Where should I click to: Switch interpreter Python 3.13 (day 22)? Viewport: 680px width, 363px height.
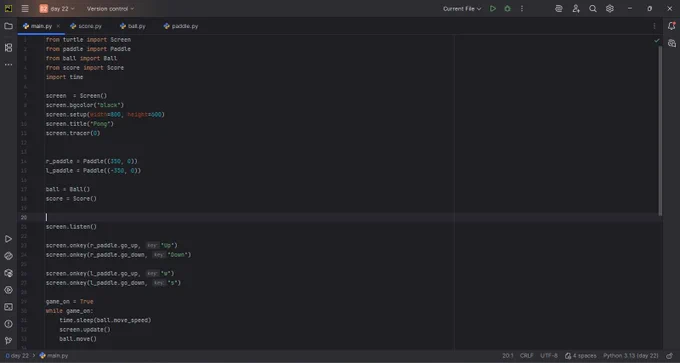(x=631, y=356)
